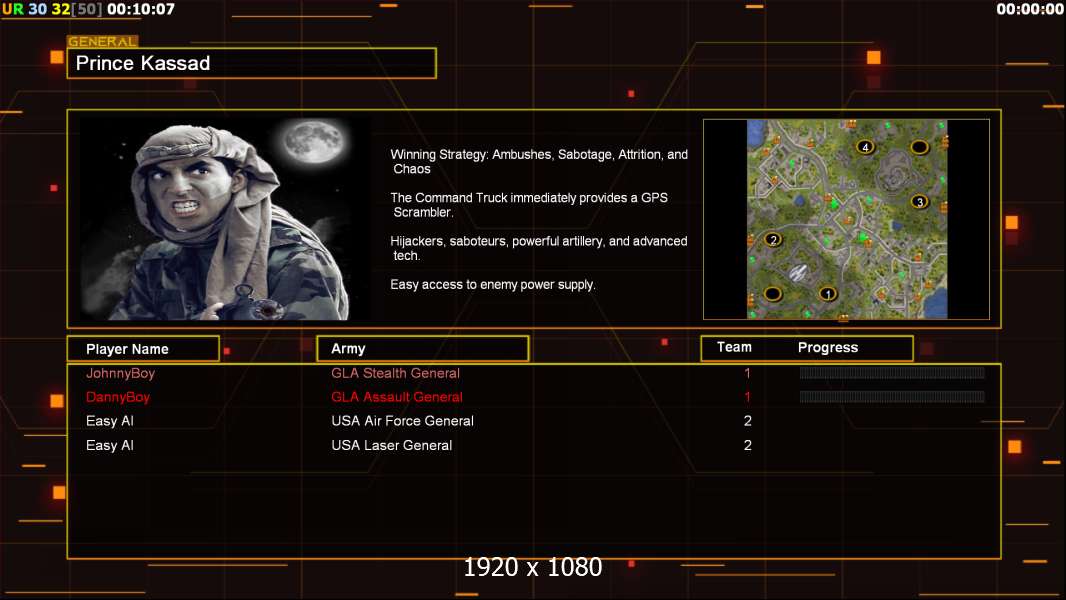Select start position 4 on the minimap
Image resolution: width=1066 pixels, height=600 pixels.
[x=865, y=147]
